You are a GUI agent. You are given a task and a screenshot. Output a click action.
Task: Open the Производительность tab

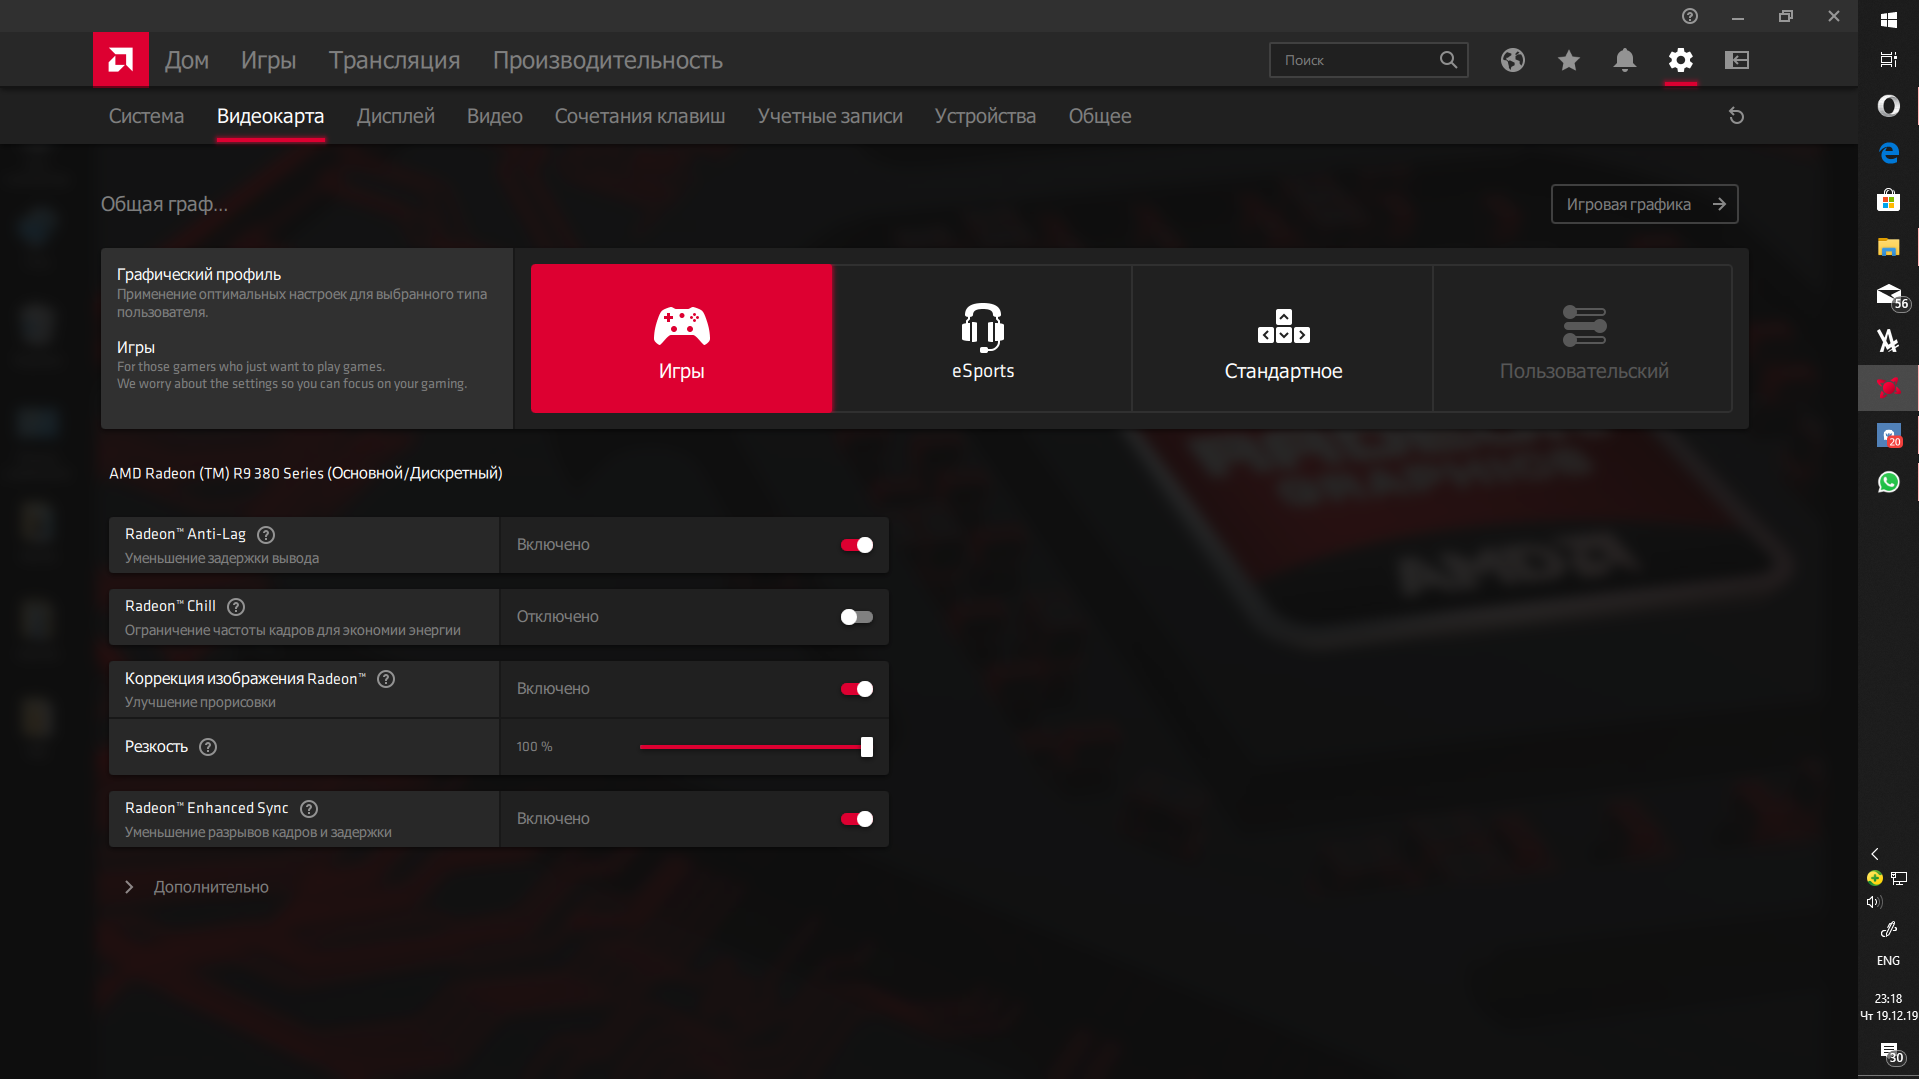coord(608,60)
